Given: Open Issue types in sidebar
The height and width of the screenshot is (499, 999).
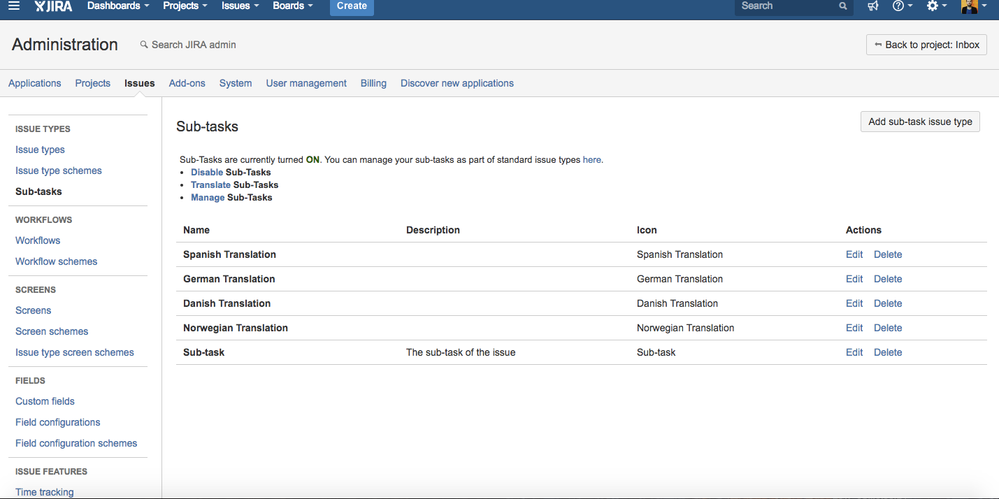Looking at the screenshot, I should tap(40, 150).
